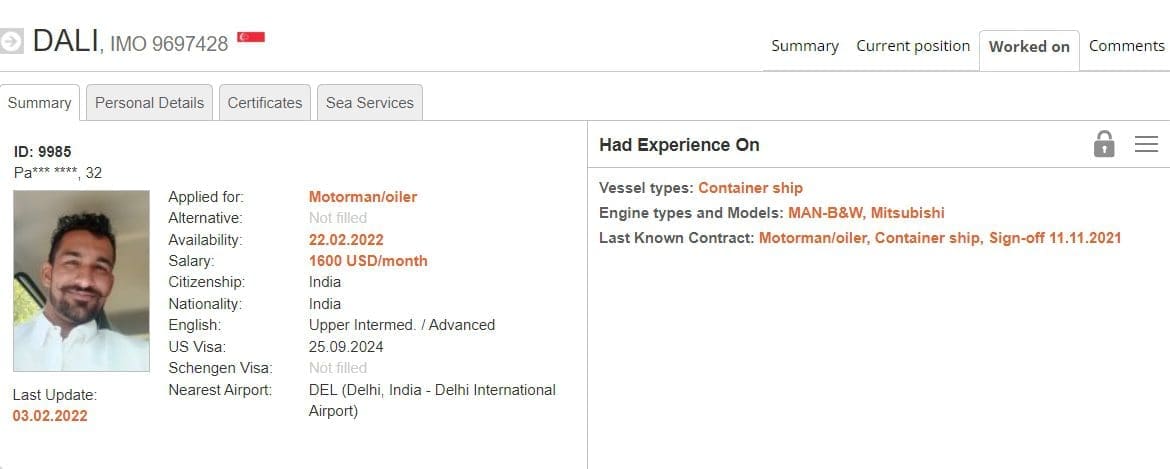Click the Singapore flag icon

pyautogui.click(x=251, y=39)
